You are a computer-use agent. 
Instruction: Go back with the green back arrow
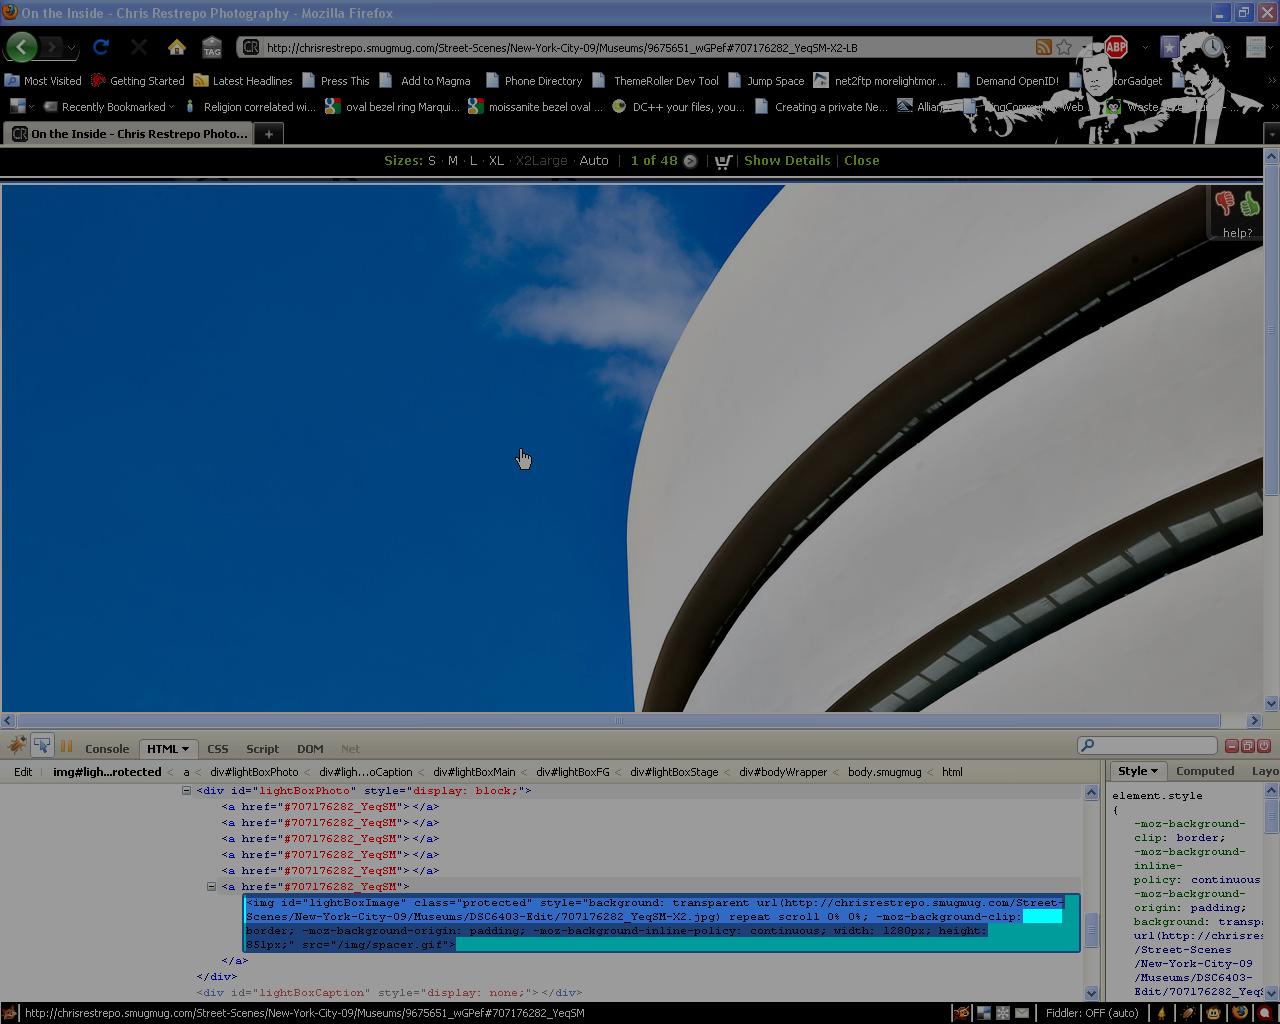tap(22, 47)
